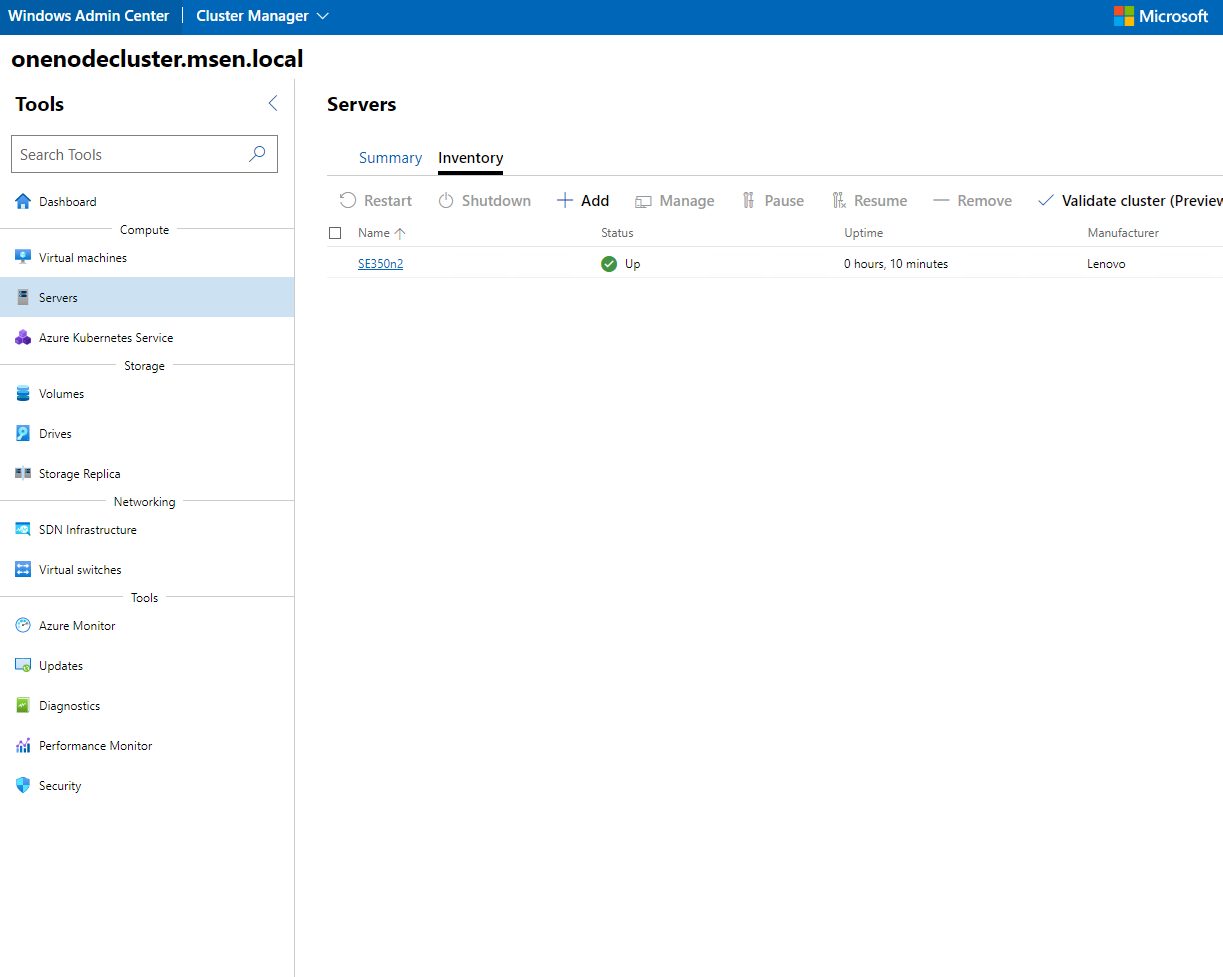The height and width of the screenshot is (977, 1223).
Task: Check the server Up status indicator
Action: coord(609,263)
